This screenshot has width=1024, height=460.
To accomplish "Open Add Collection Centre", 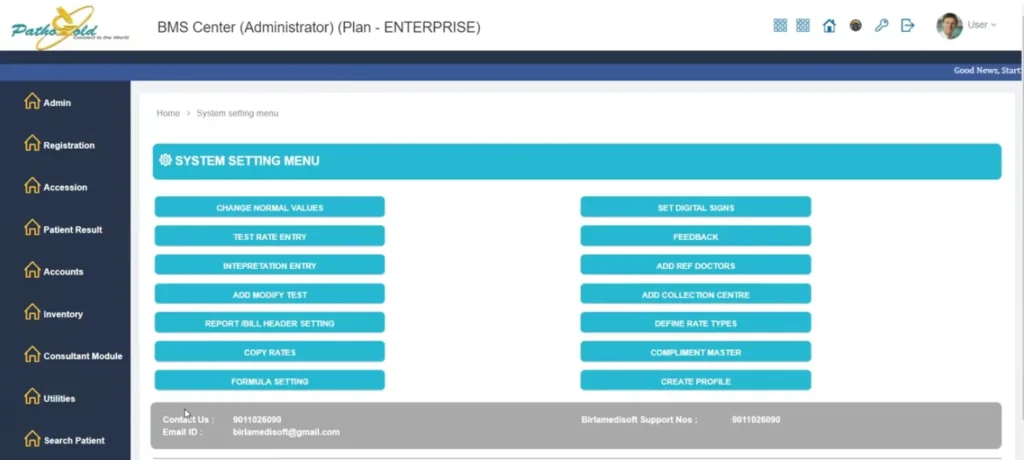I will point(696,294).
